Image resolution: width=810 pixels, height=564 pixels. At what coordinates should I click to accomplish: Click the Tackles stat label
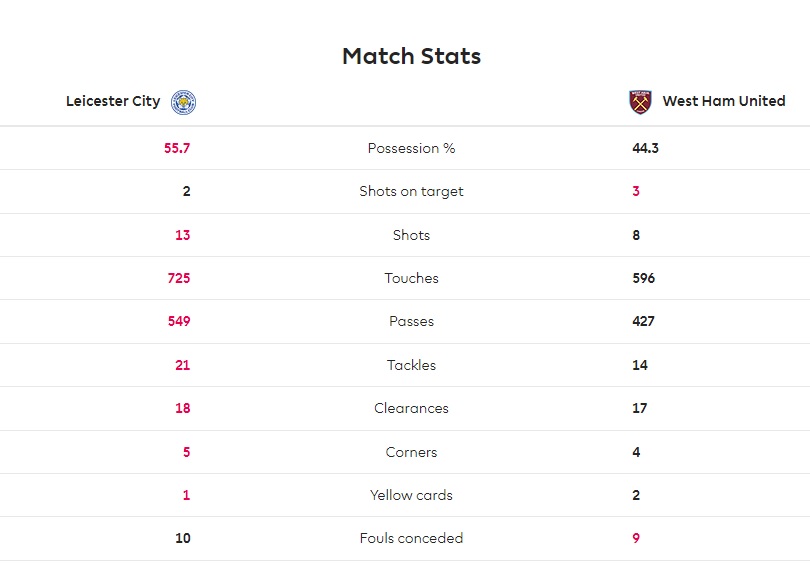click(x=412, y=365)
